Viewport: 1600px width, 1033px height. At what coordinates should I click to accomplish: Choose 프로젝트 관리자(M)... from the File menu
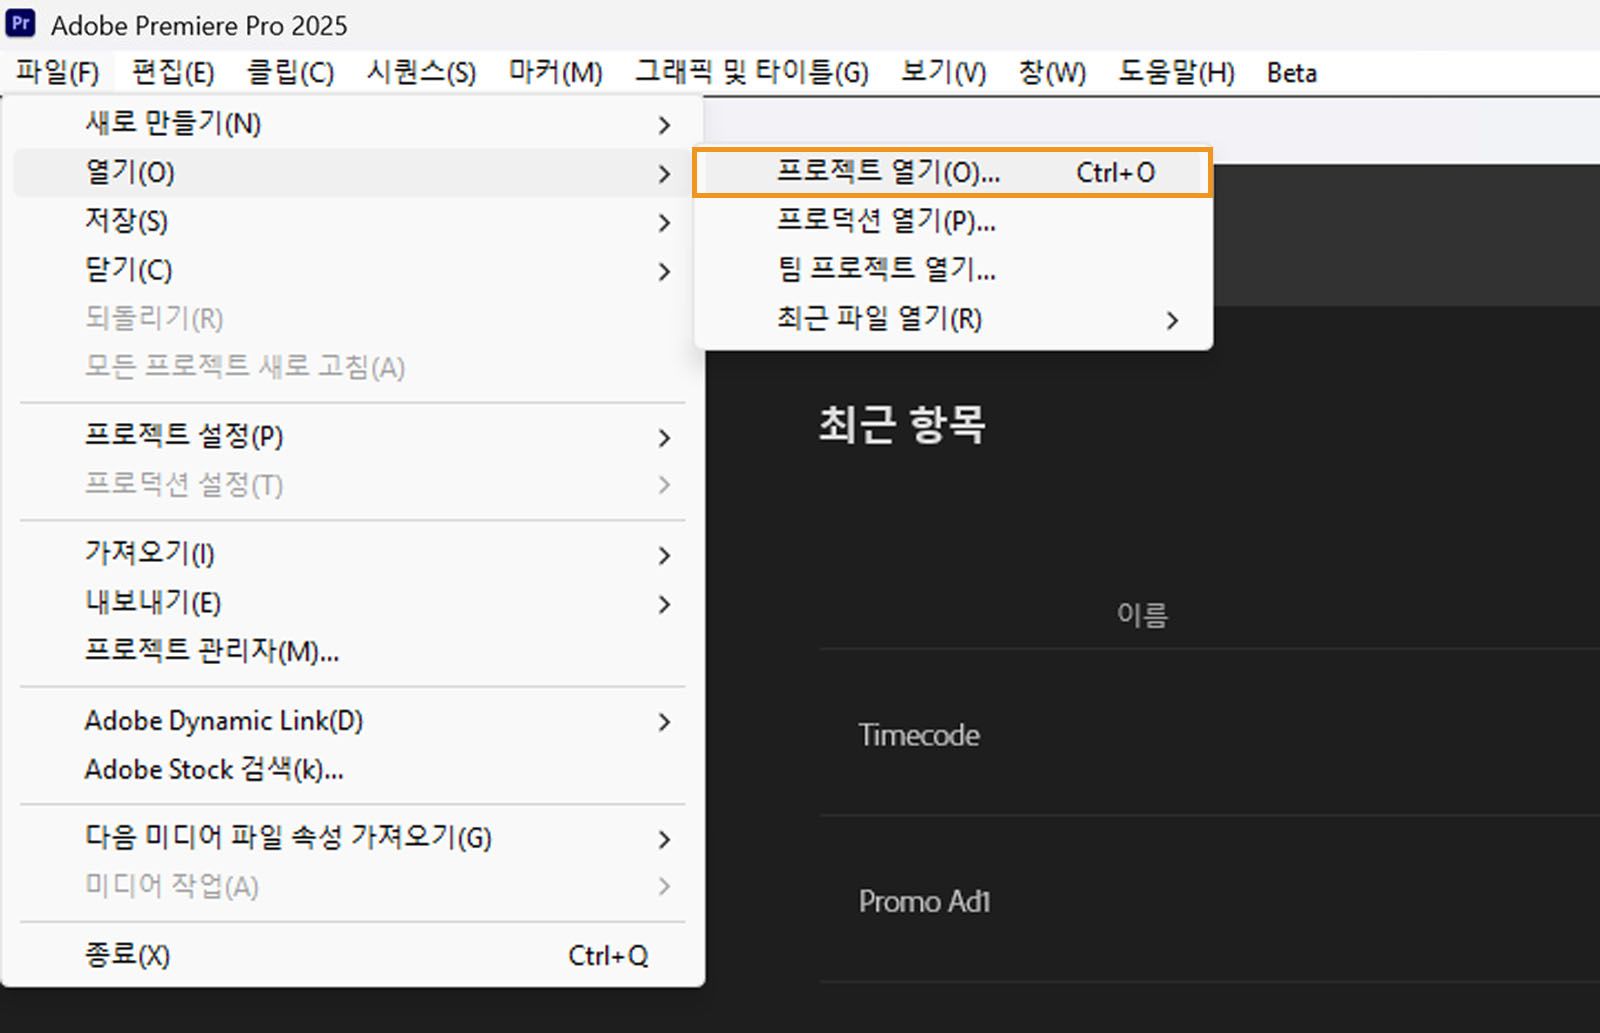tap(349, 652)
